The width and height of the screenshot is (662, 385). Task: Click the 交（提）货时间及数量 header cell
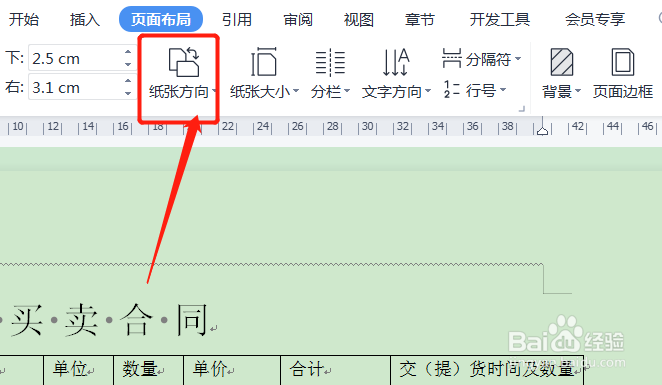tap(487, 370)
